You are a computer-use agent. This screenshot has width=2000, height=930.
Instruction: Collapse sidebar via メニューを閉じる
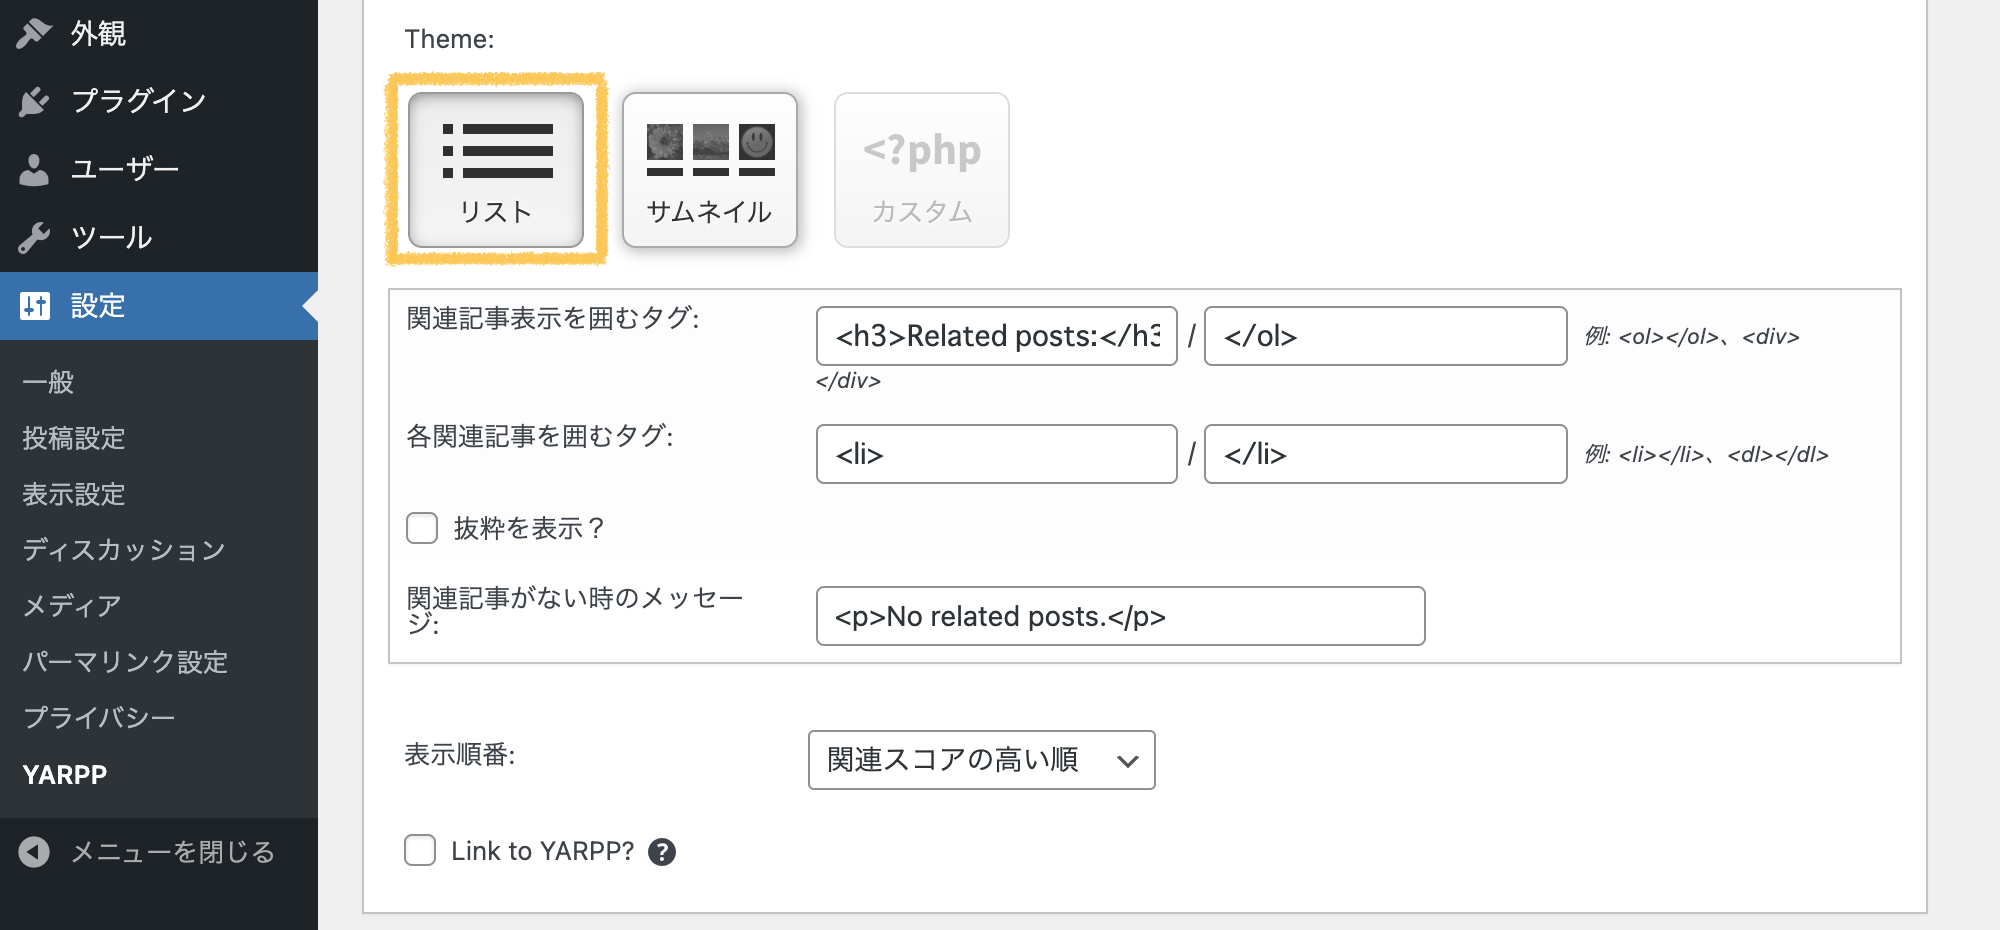tap(159, 852)
